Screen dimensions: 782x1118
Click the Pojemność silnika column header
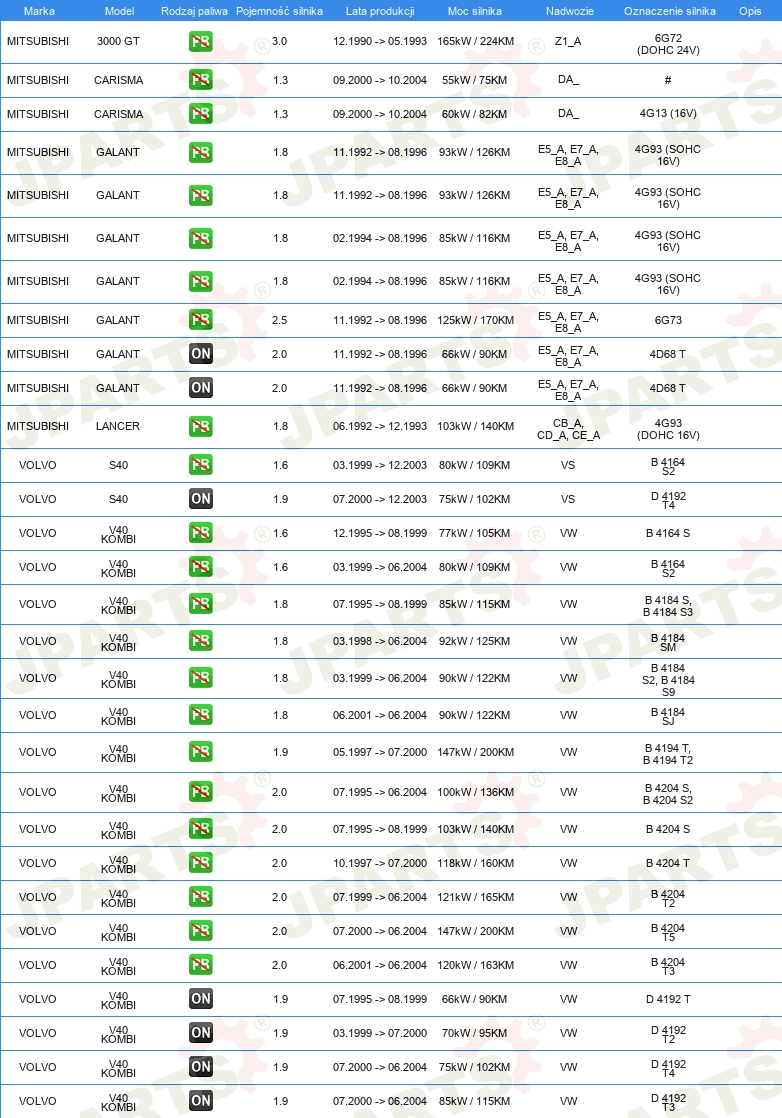click(x=279, y=11)
